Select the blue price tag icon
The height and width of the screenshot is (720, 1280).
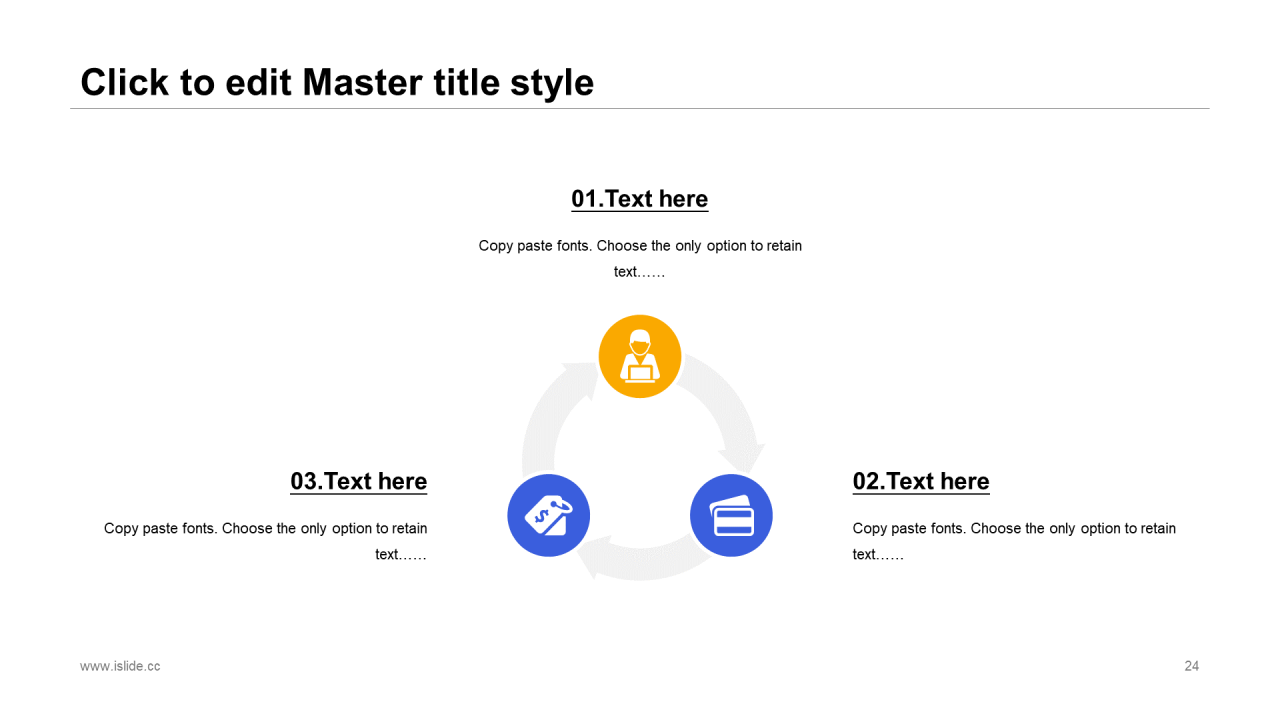pos(548,516)
